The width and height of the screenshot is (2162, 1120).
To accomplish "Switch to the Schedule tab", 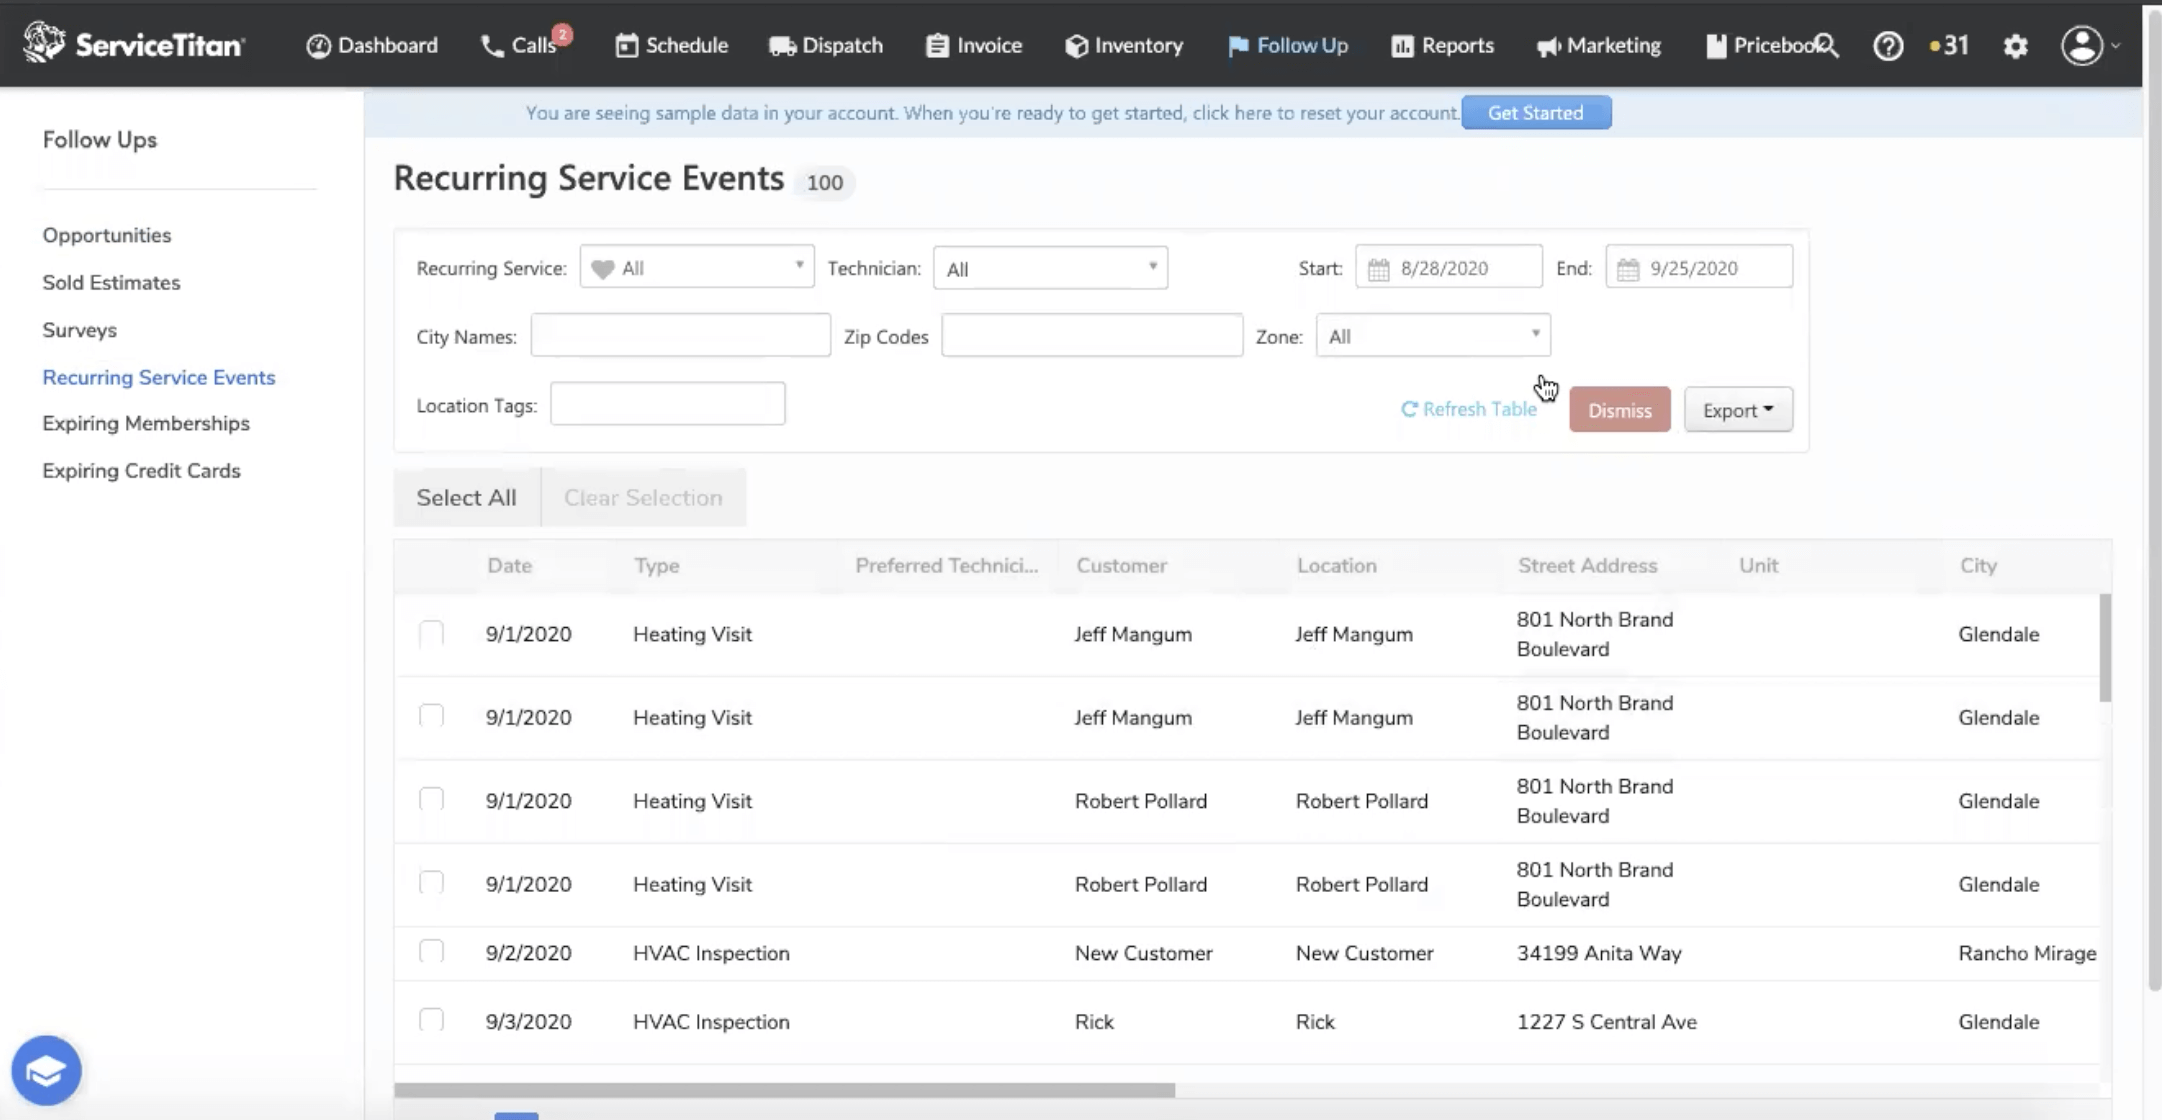I will tap(671, 45).
